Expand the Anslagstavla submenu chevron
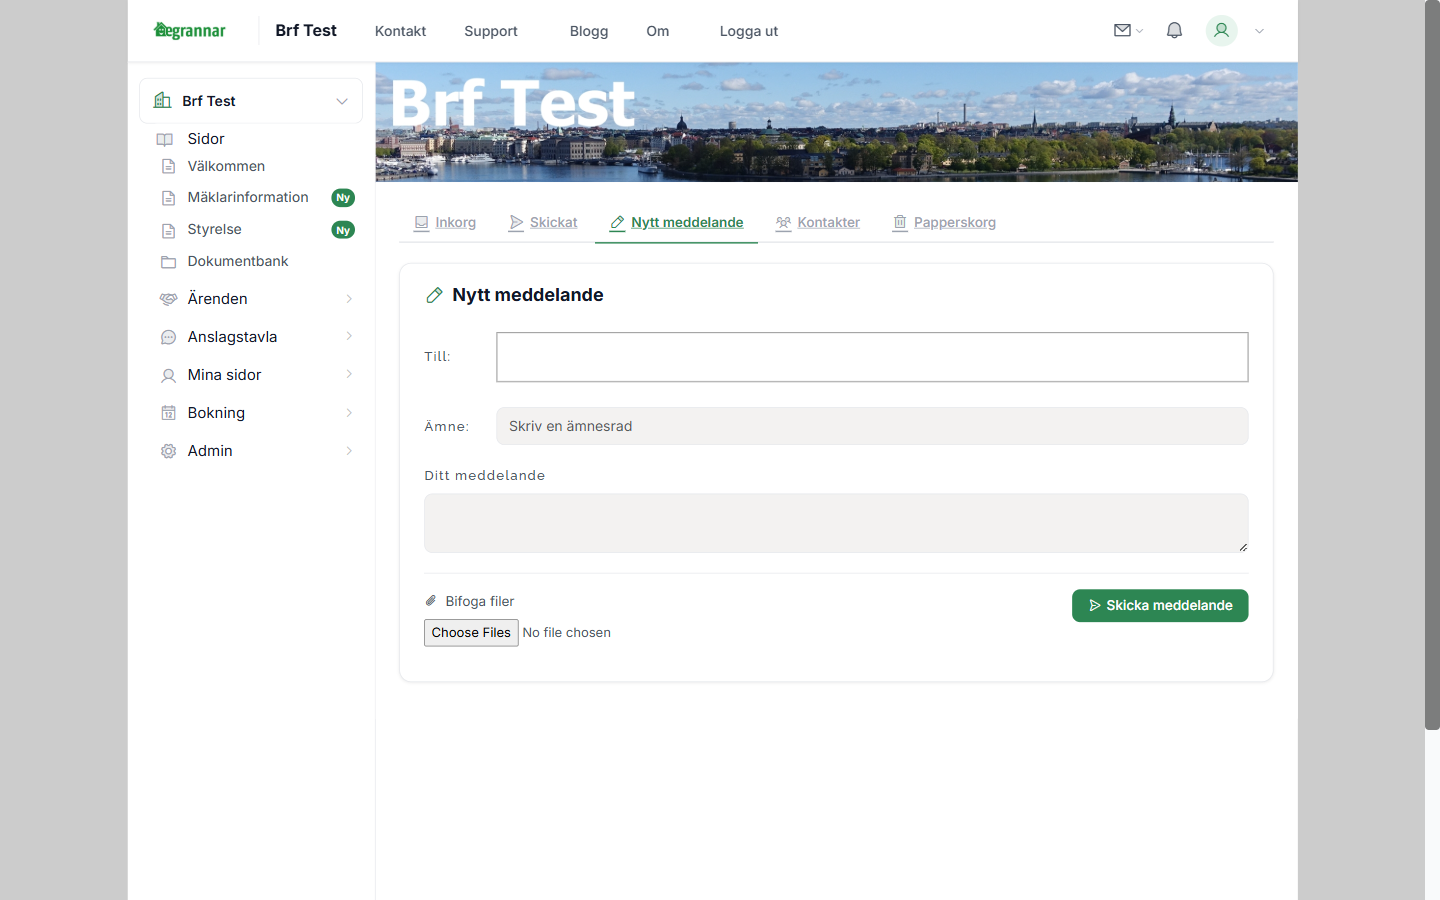 (x=349, y=336)
